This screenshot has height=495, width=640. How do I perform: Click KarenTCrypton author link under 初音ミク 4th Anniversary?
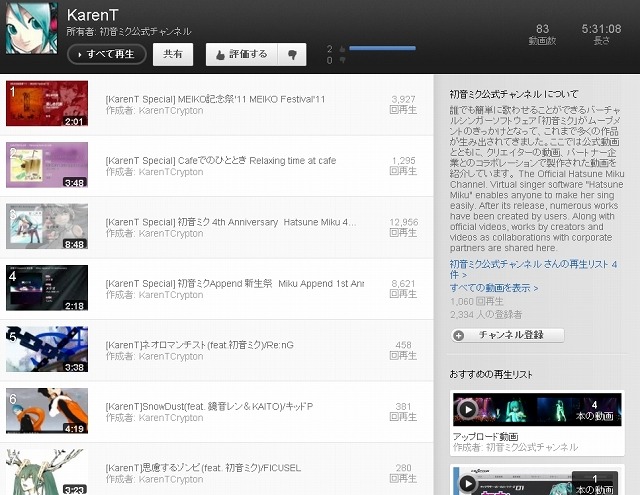point(171,233)
